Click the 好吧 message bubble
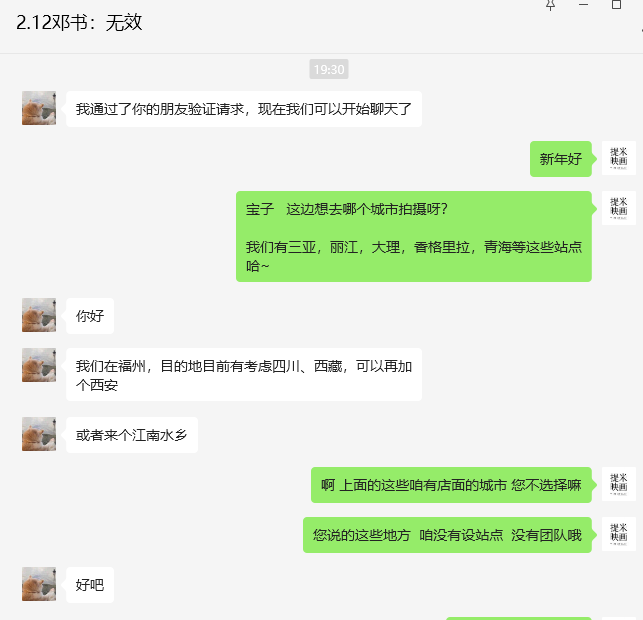The image size is (643, 620). click(90, 585)
